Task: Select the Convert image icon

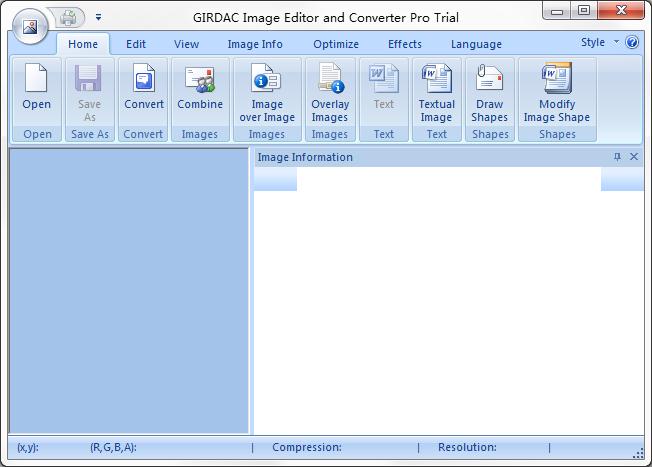Action: tap(143, 78)
